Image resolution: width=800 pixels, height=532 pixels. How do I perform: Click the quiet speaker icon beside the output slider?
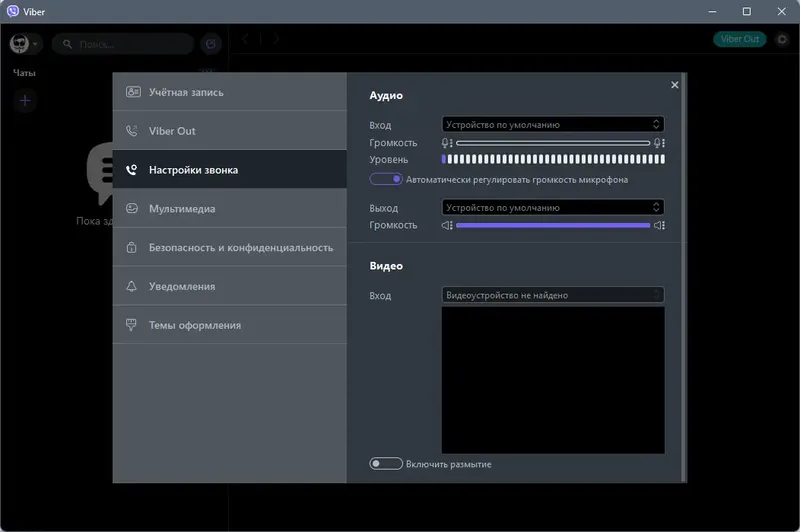tap(447, 225)
